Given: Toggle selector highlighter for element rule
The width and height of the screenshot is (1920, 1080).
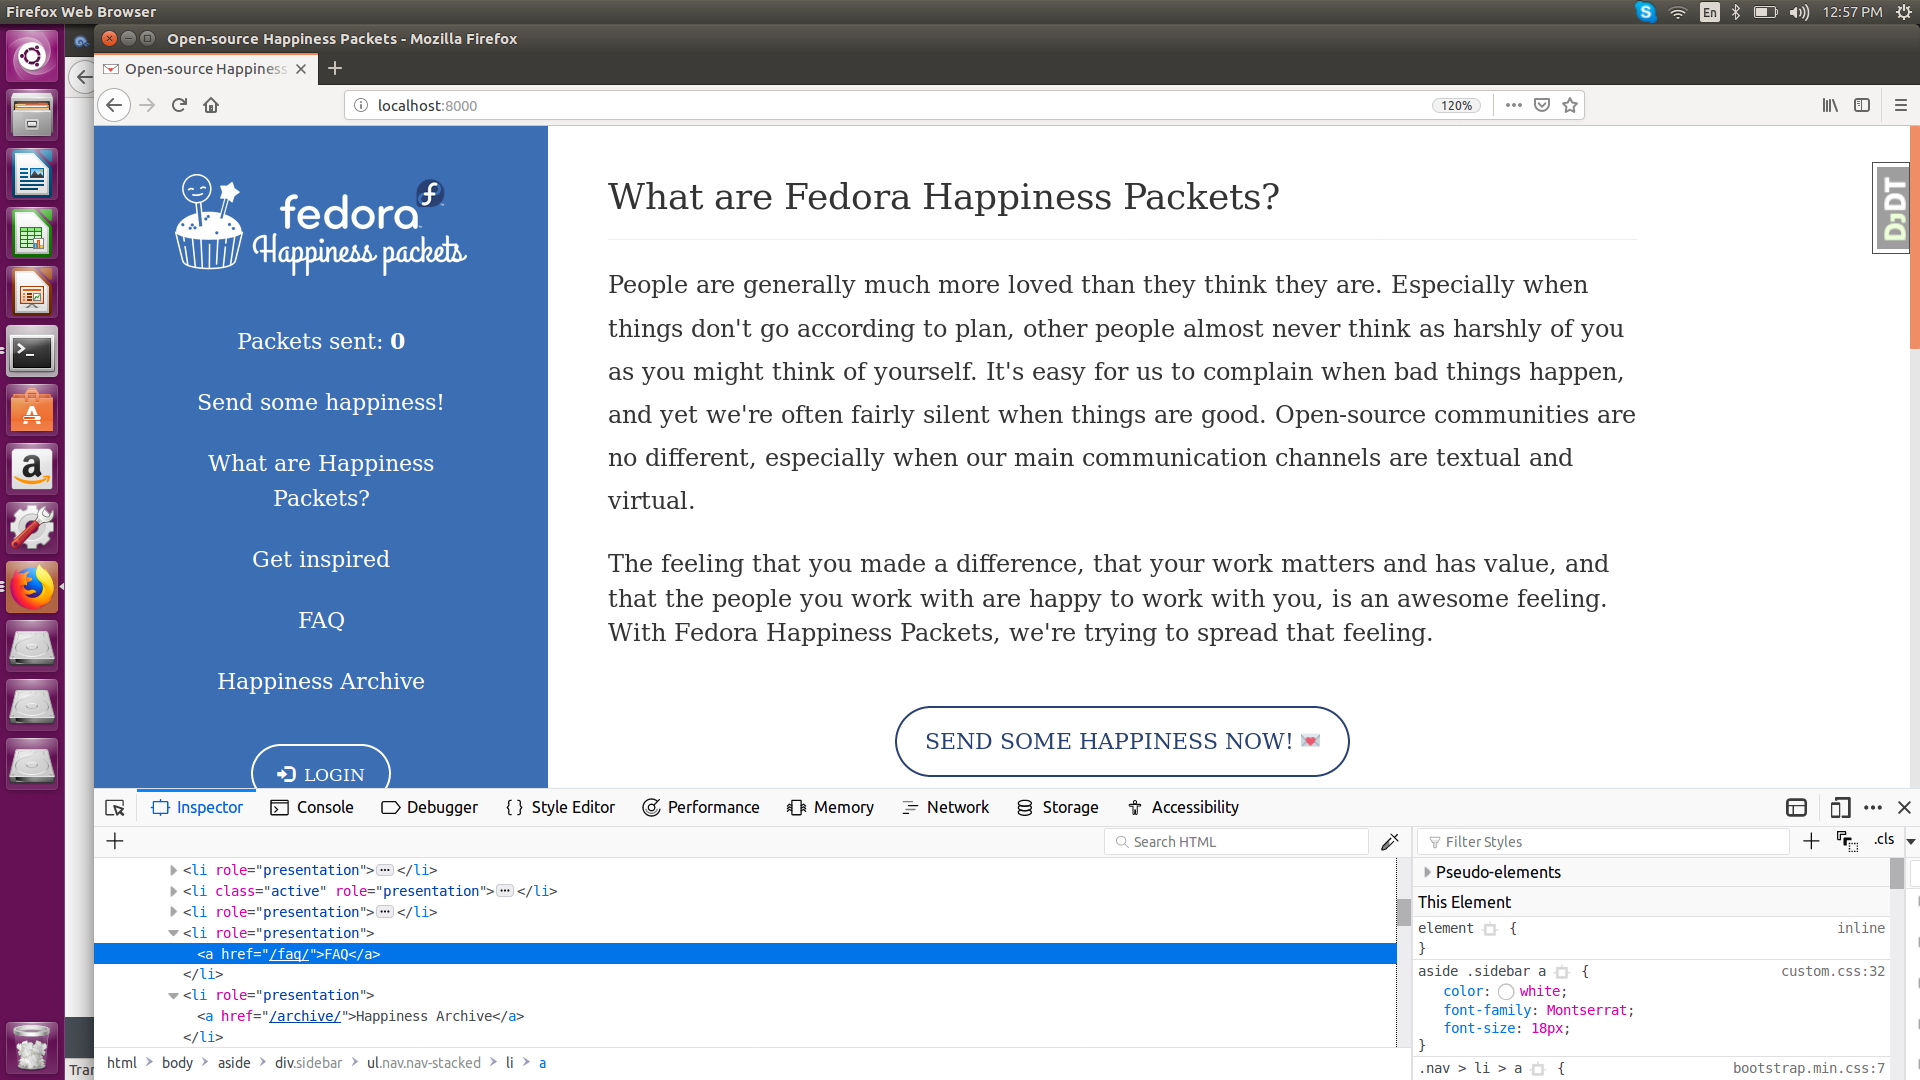Looking at the screenshot, I should point(1490,929).
